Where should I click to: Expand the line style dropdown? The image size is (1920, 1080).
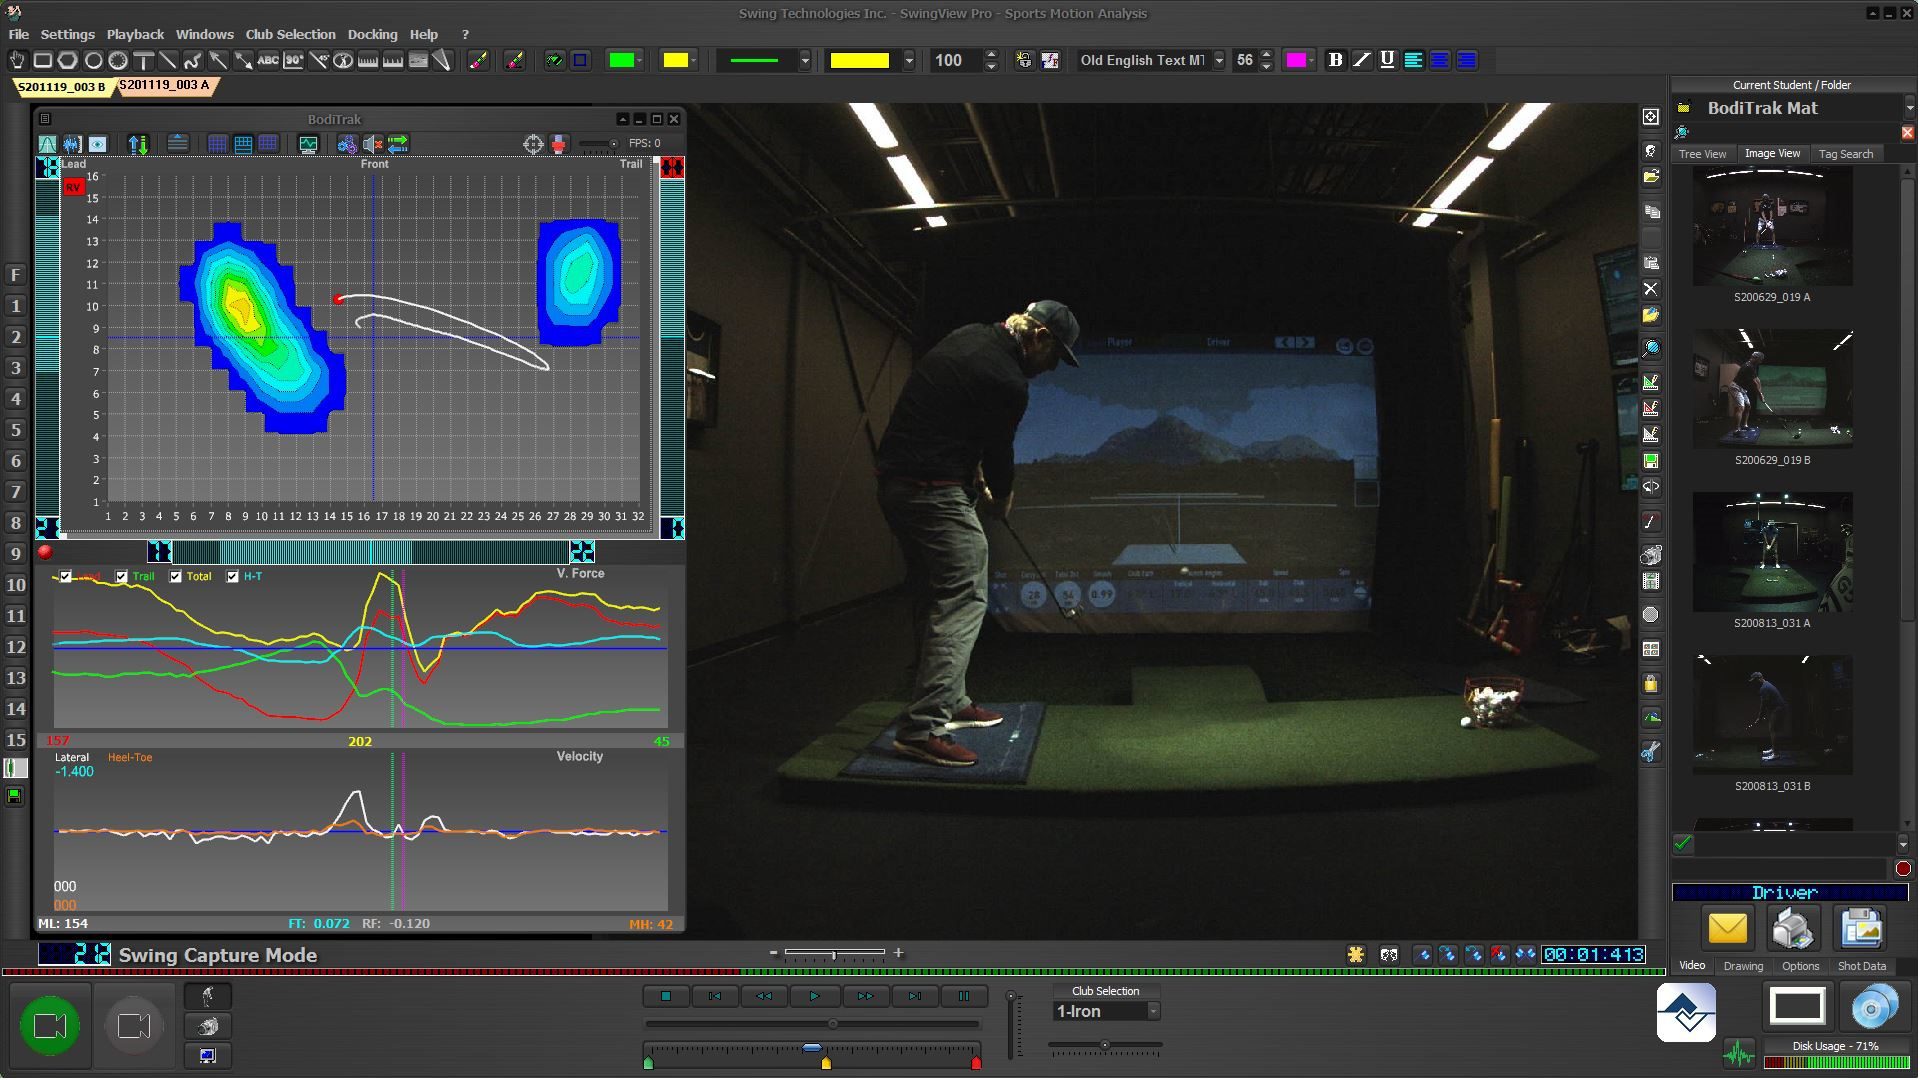pyautogui.click(x=805, y=60)
